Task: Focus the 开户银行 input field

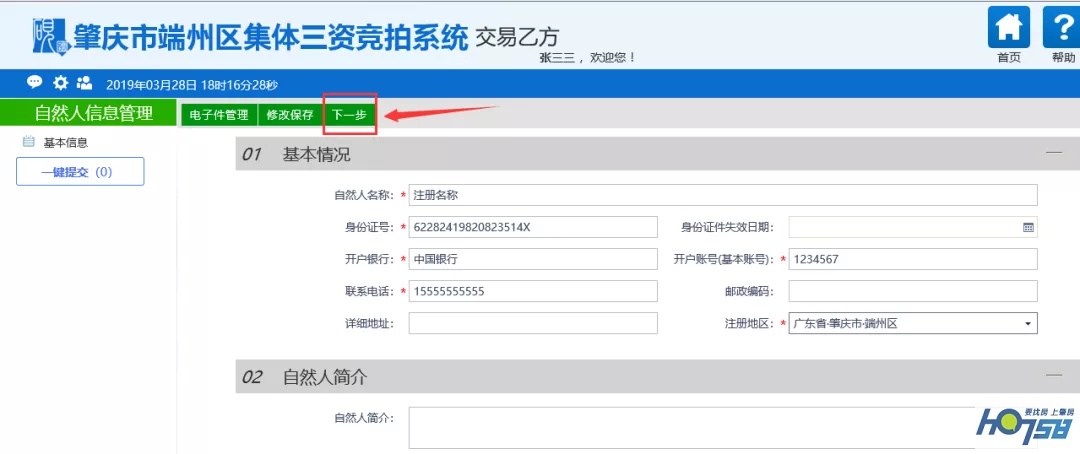Action: pos(533,259)
